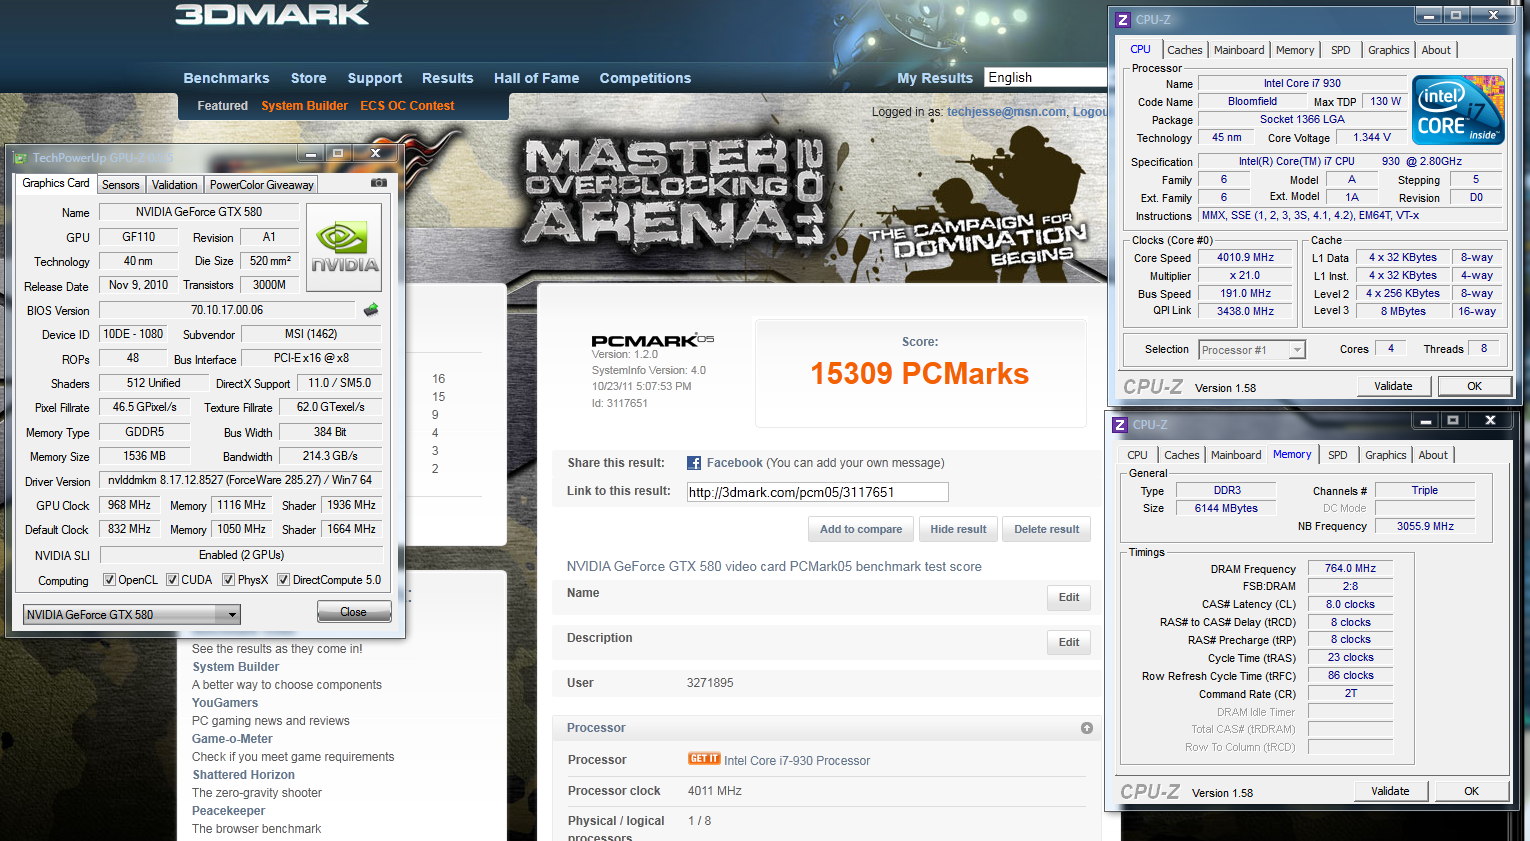Click Game-o-Meter sidebar link
This screenshot has height=841, width=1530.
point(232,739)
